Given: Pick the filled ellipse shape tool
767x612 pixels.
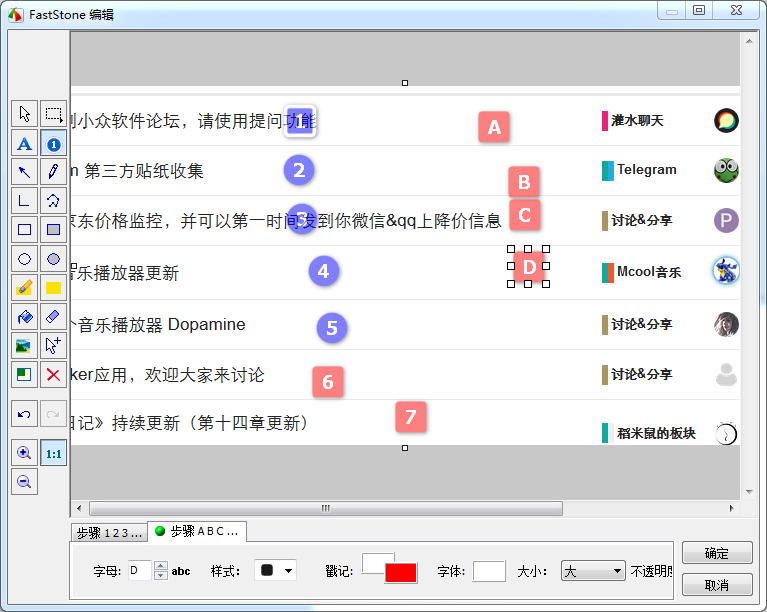Looking at the screenshot, I should pos(54,259).
